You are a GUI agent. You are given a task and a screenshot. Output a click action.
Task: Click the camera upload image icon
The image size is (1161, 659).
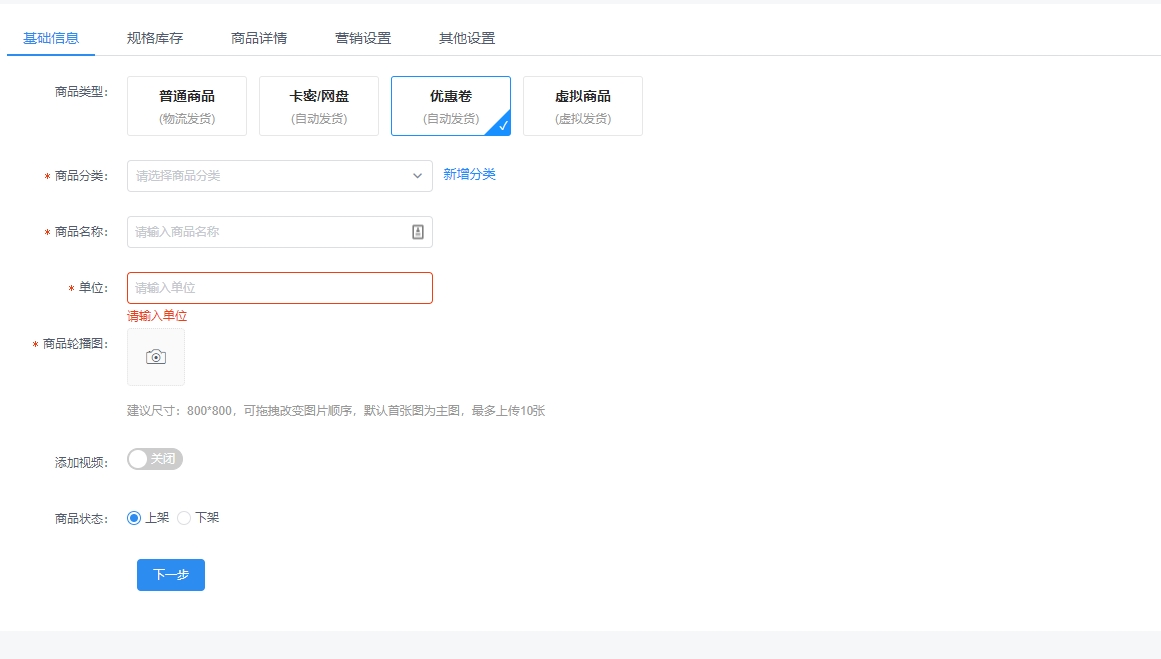156,357
